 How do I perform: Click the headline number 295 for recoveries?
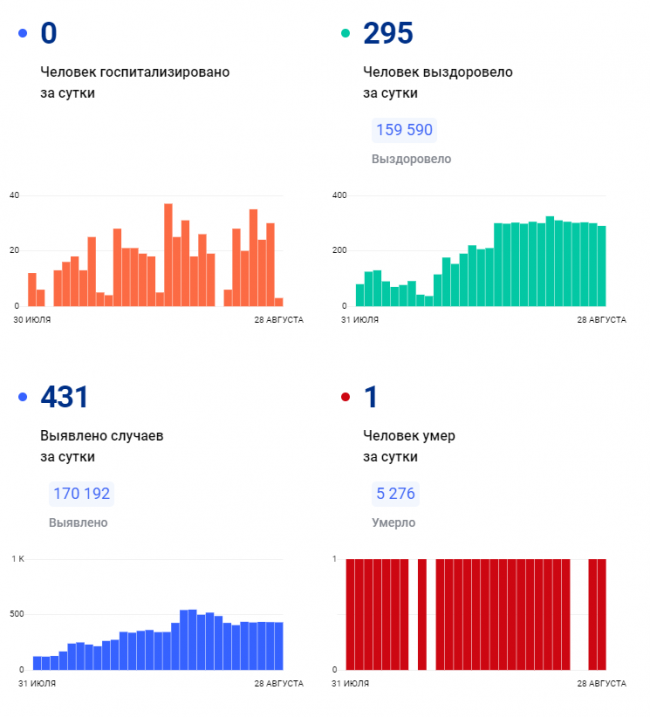(388, 33)
